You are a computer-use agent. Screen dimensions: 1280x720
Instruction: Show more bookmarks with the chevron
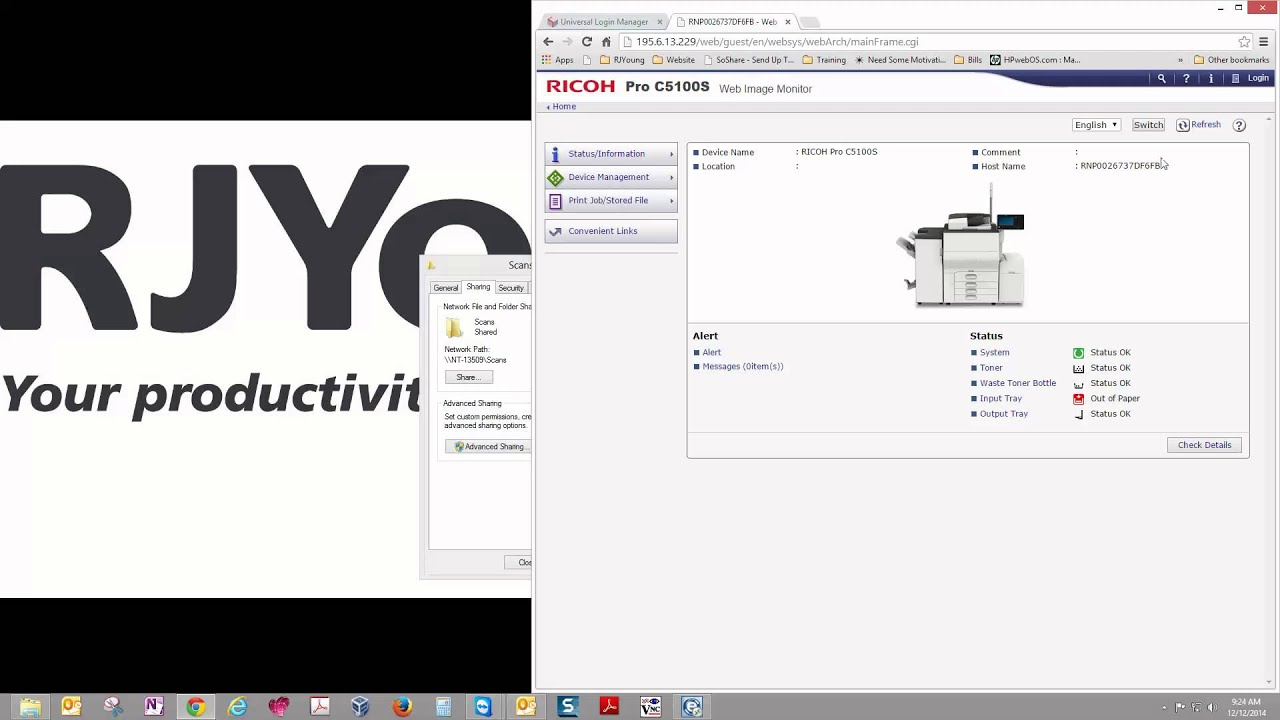pyautogui.click(x=1180, y=60)
